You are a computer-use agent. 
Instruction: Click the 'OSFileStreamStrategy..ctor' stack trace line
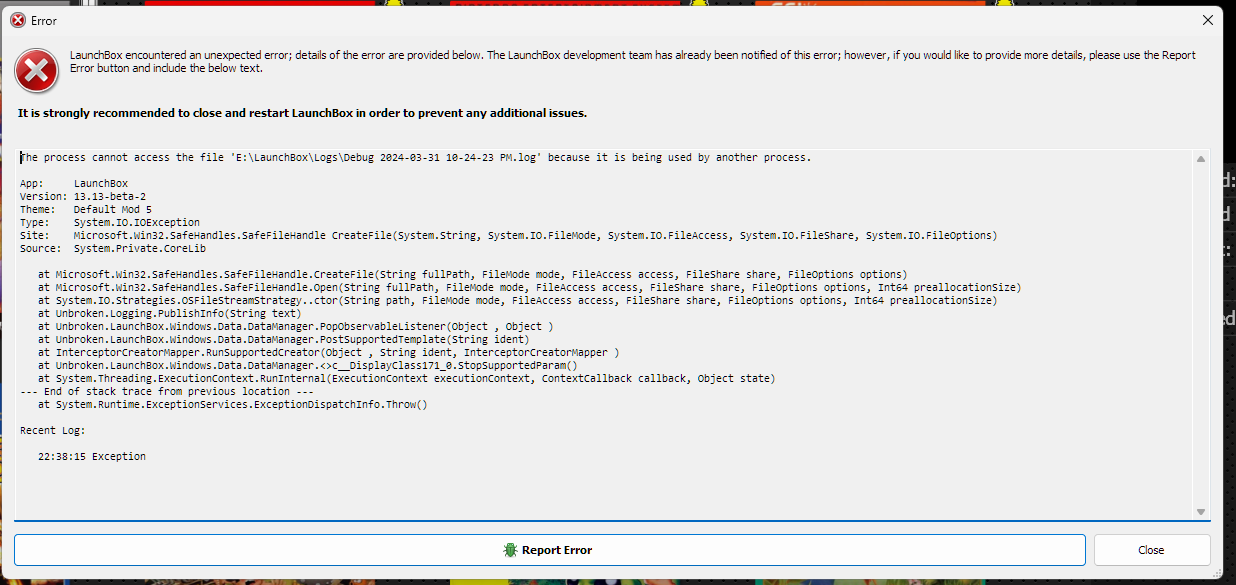coord(518,301)
